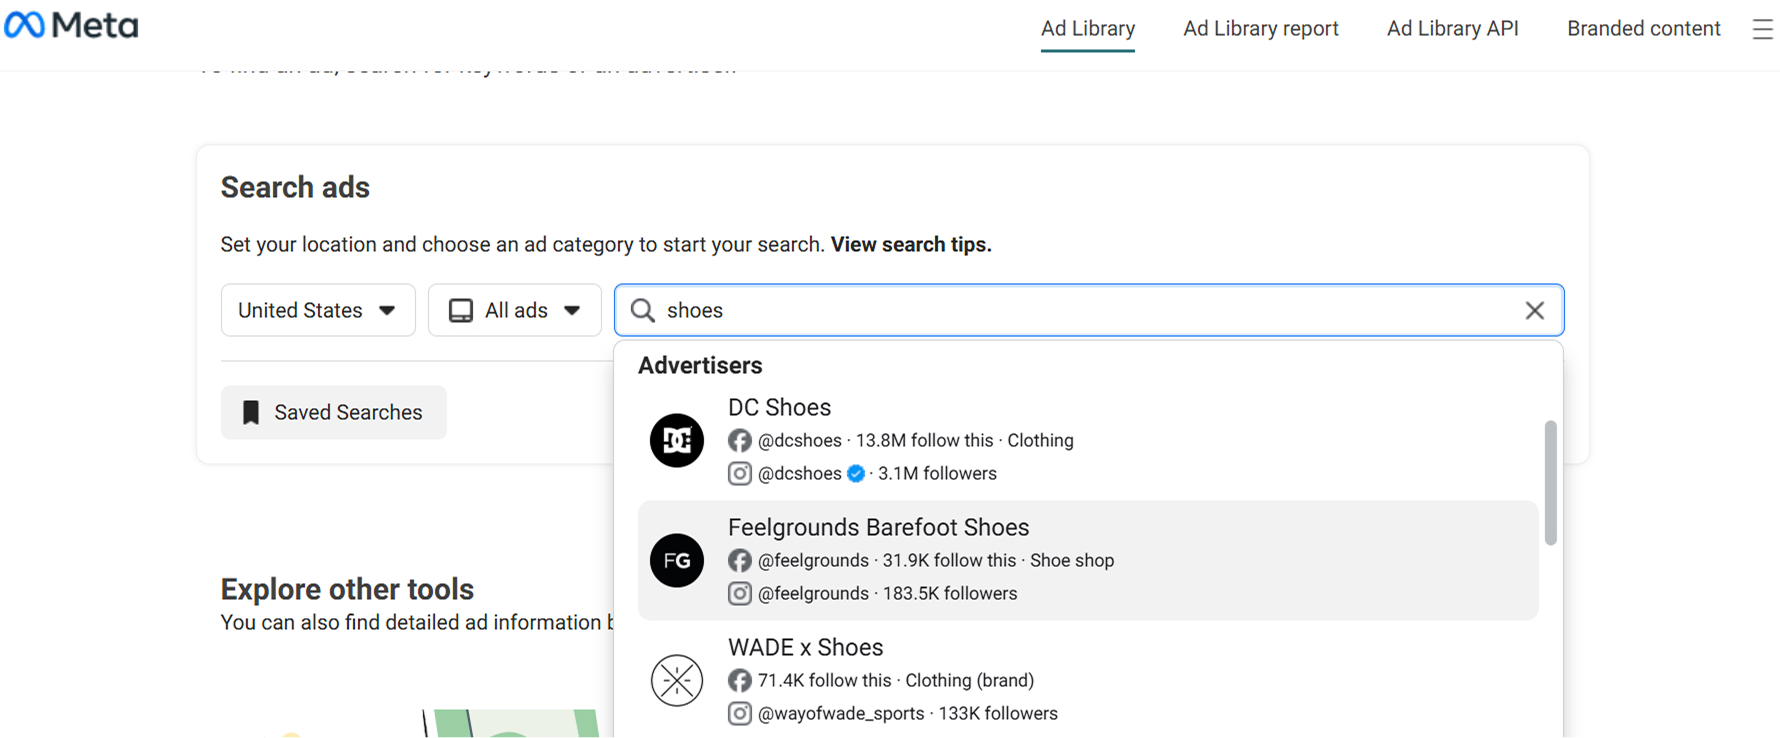Click Instagram icon beside @wayofwade_sports

click(740, 714)
